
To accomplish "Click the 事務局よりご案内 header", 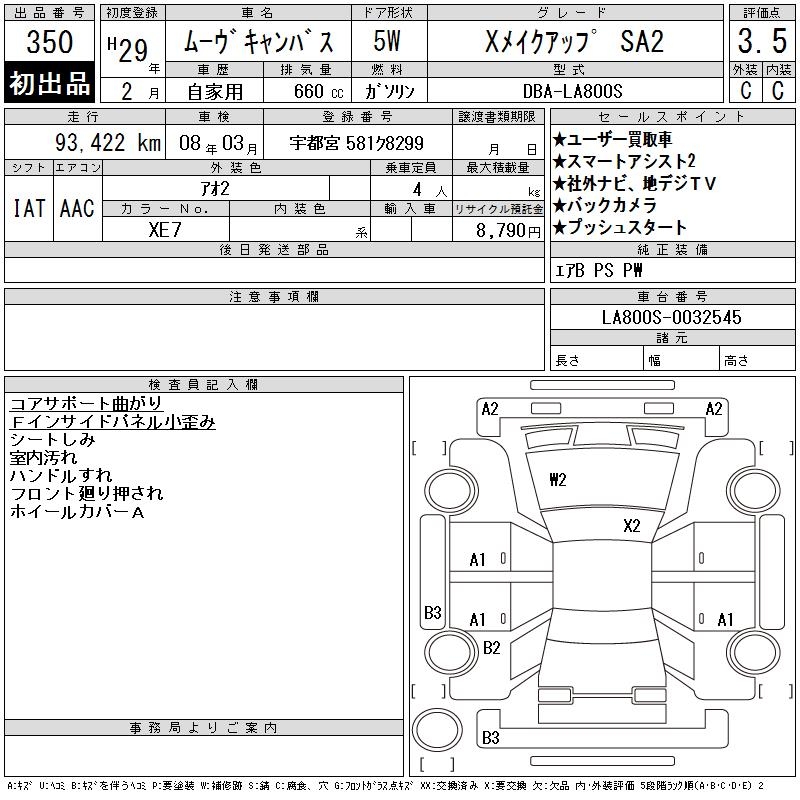I will [203, 728].
